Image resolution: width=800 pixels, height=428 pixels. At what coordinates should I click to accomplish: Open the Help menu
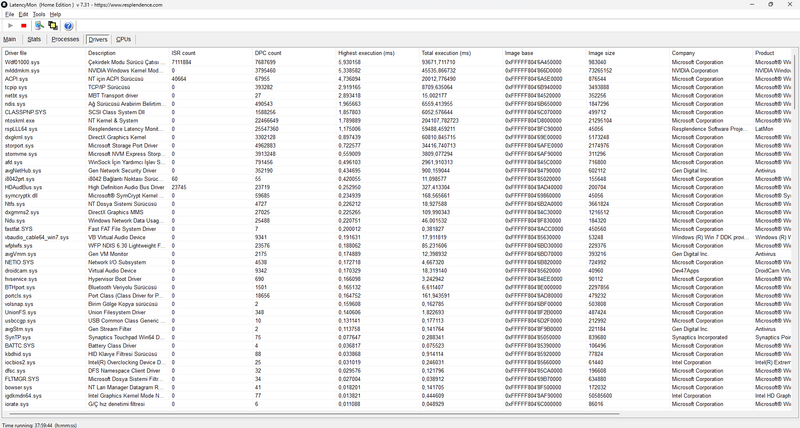55,14
